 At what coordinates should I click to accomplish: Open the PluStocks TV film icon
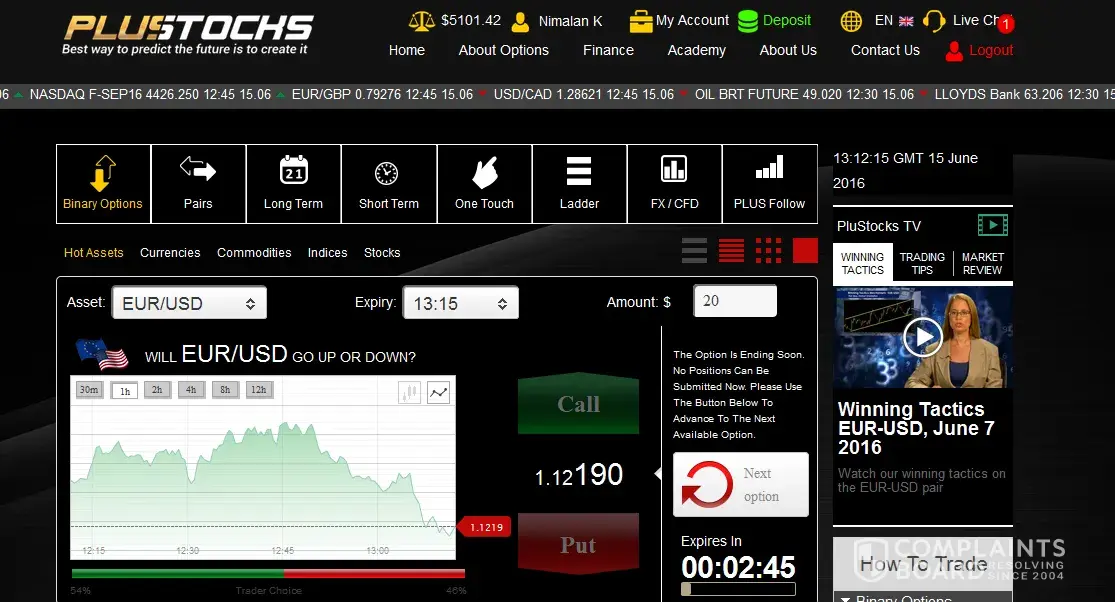(x=993, y=226)
